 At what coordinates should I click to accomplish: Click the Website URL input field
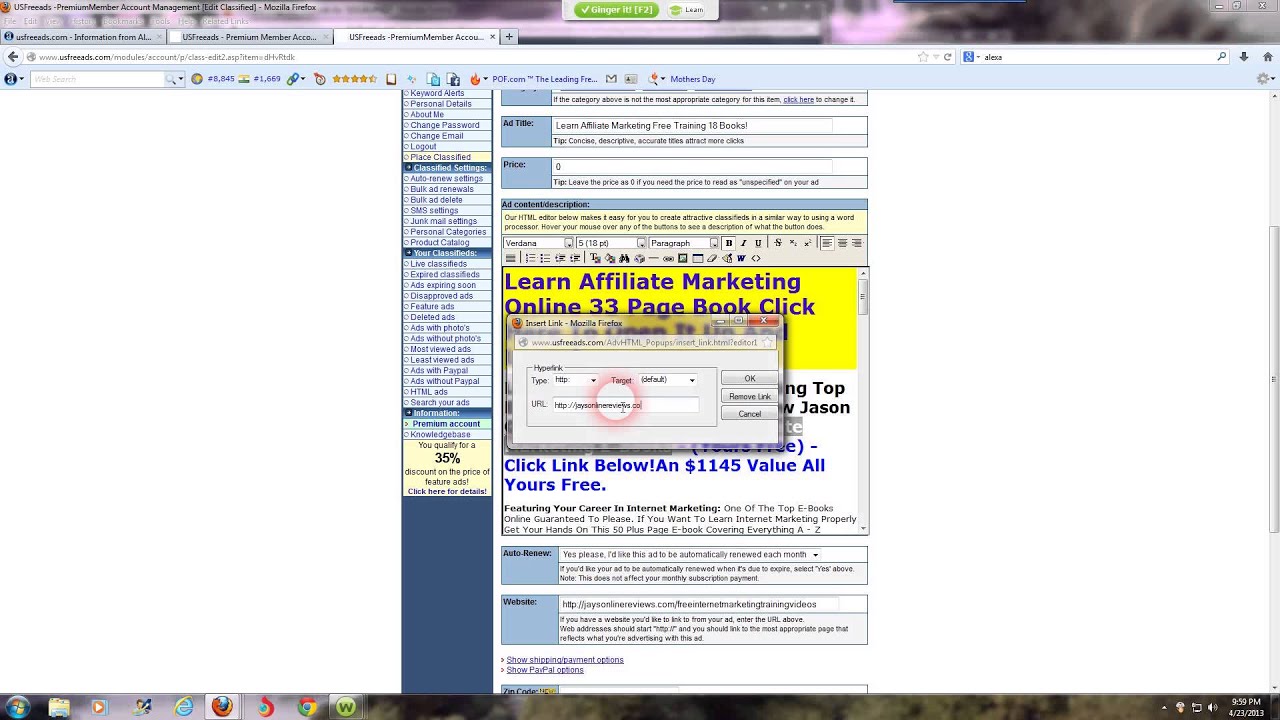point(697,604)
